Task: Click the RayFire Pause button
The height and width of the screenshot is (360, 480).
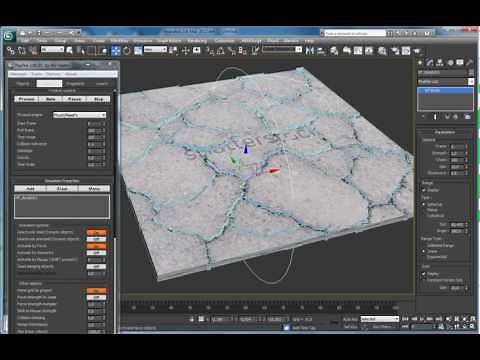Action: pyautogui.click(x=74, y=99)
